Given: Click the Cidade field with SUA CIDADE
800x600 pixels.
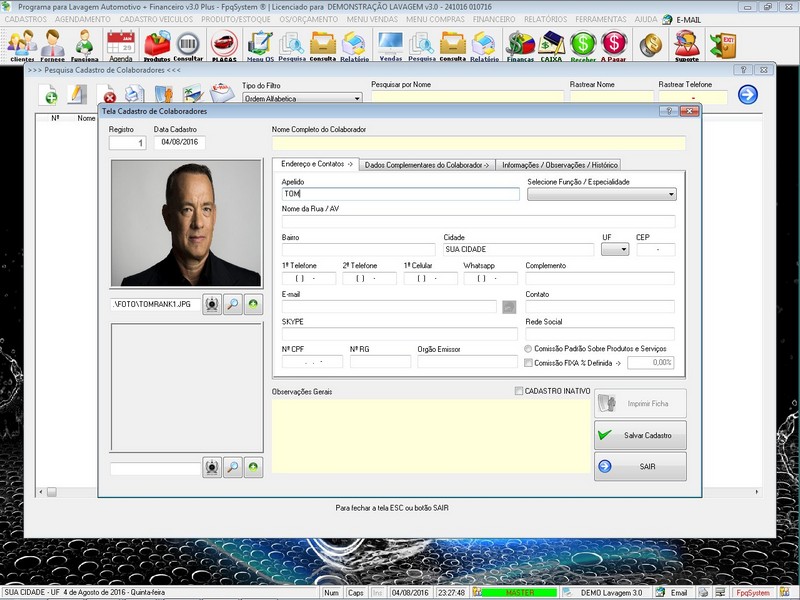Looking at the screenshot, I should 519,249.
